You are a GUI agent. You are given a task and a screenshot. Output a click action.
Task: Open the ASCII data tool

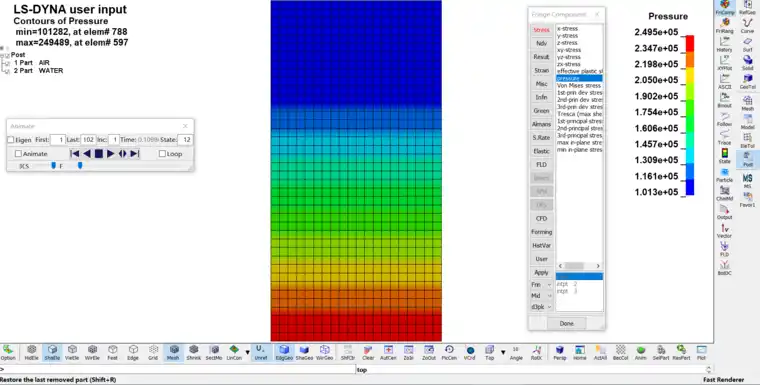pyautogui.click(x=725, y=81)
